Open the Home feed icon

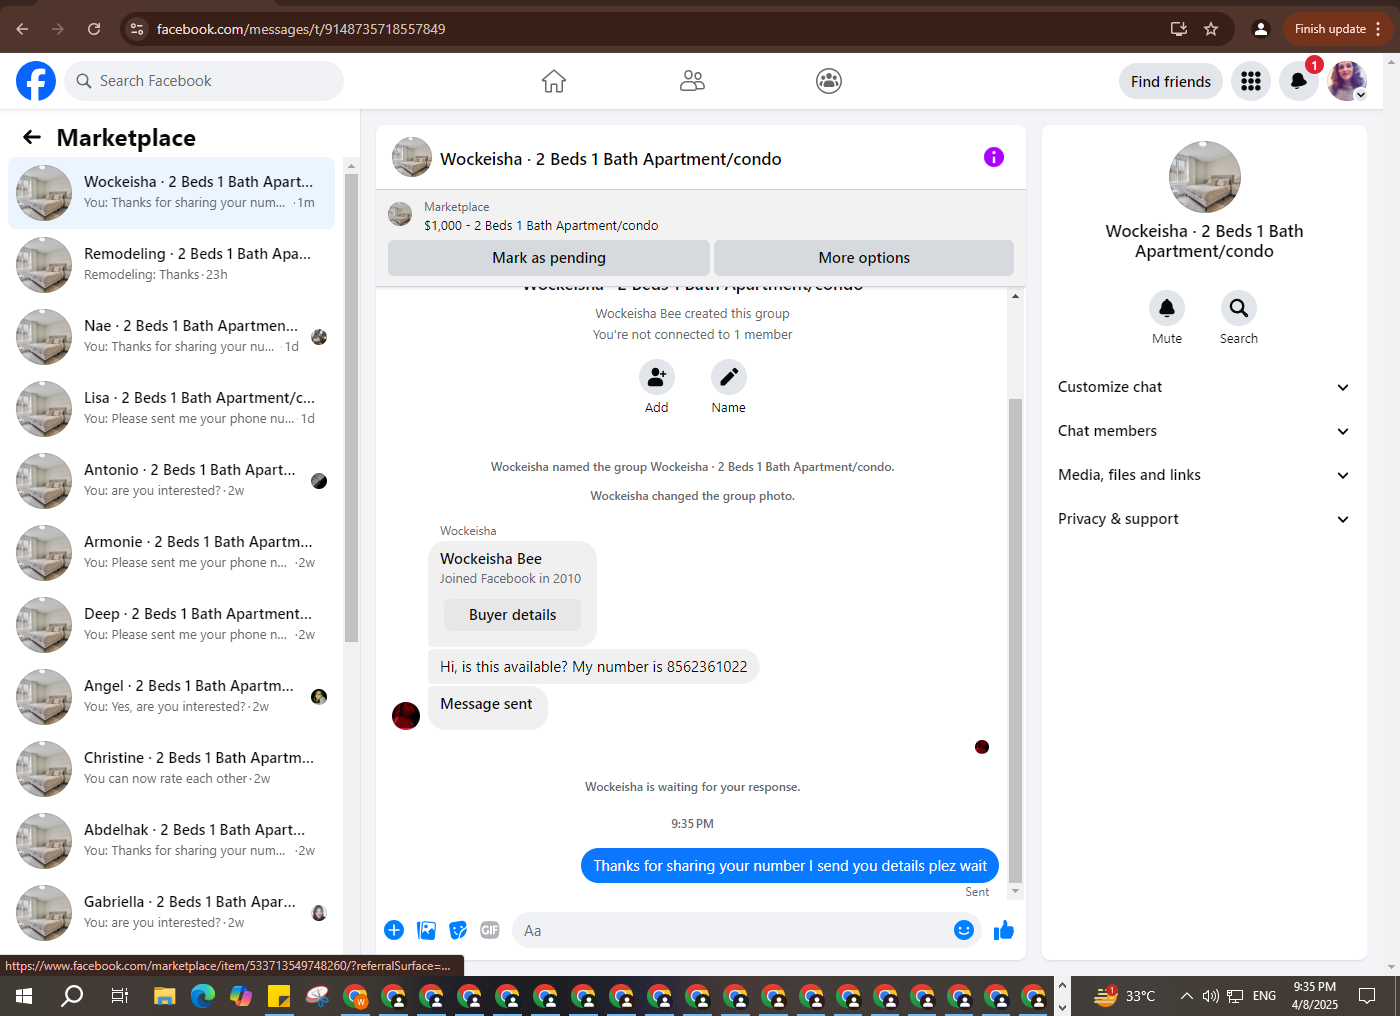coord(554,81)
